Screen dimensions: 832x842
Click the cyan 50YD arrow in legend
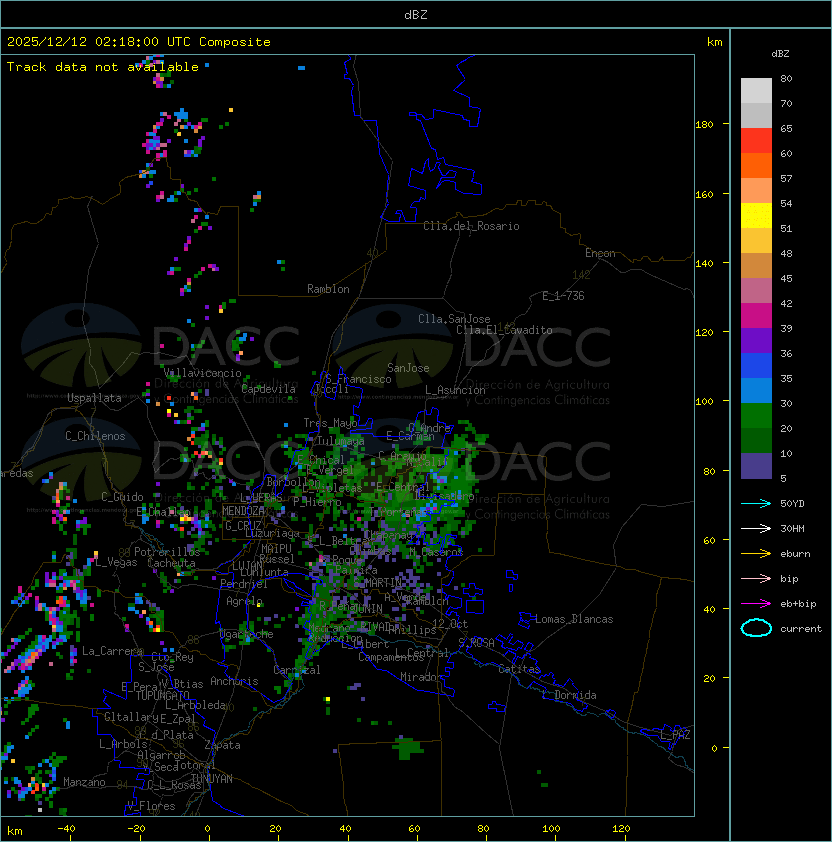tap(756, 503)
